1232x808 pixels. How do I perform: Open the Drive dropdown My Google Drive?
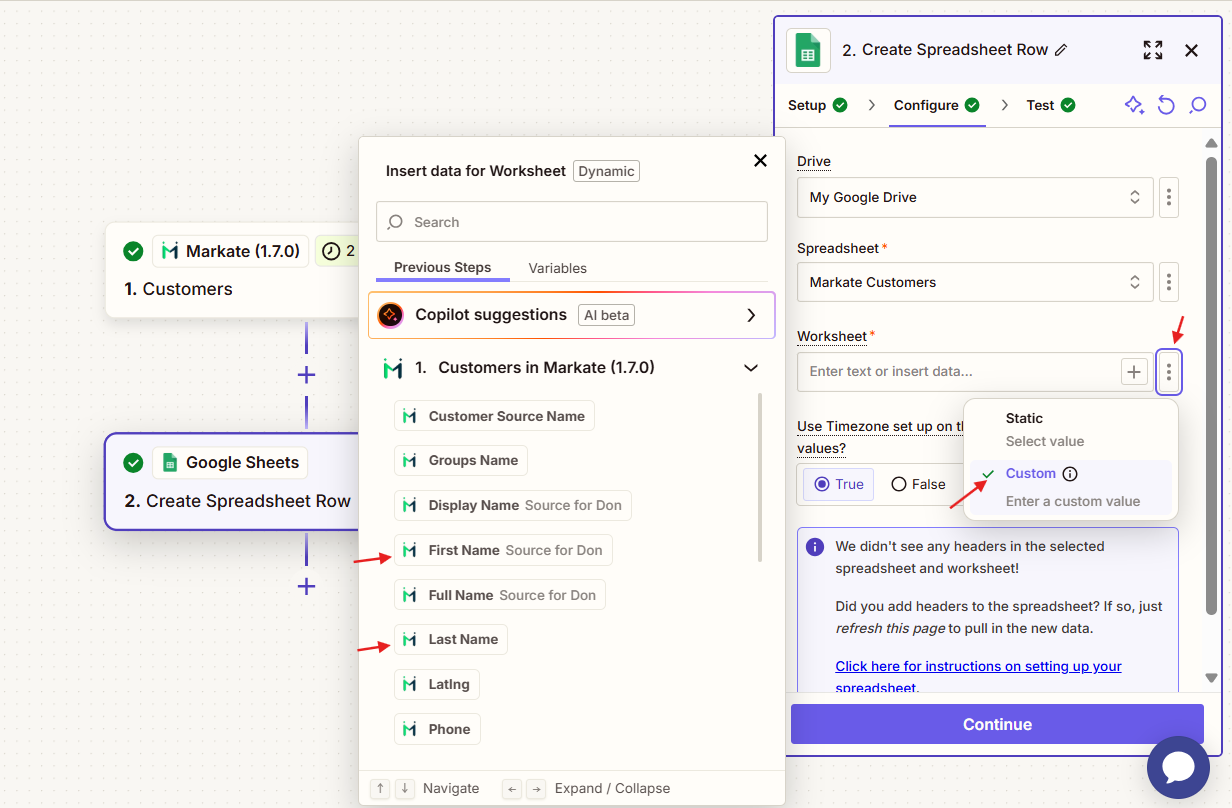pos(975,197)
